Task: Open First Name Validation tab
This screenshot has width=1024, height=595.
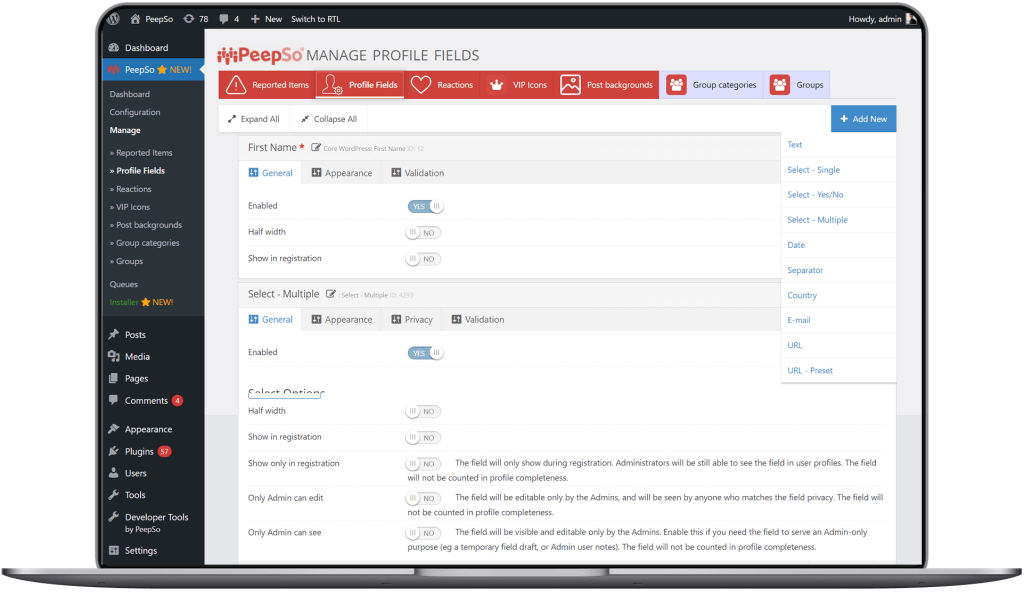Action: tap(417, 173)
